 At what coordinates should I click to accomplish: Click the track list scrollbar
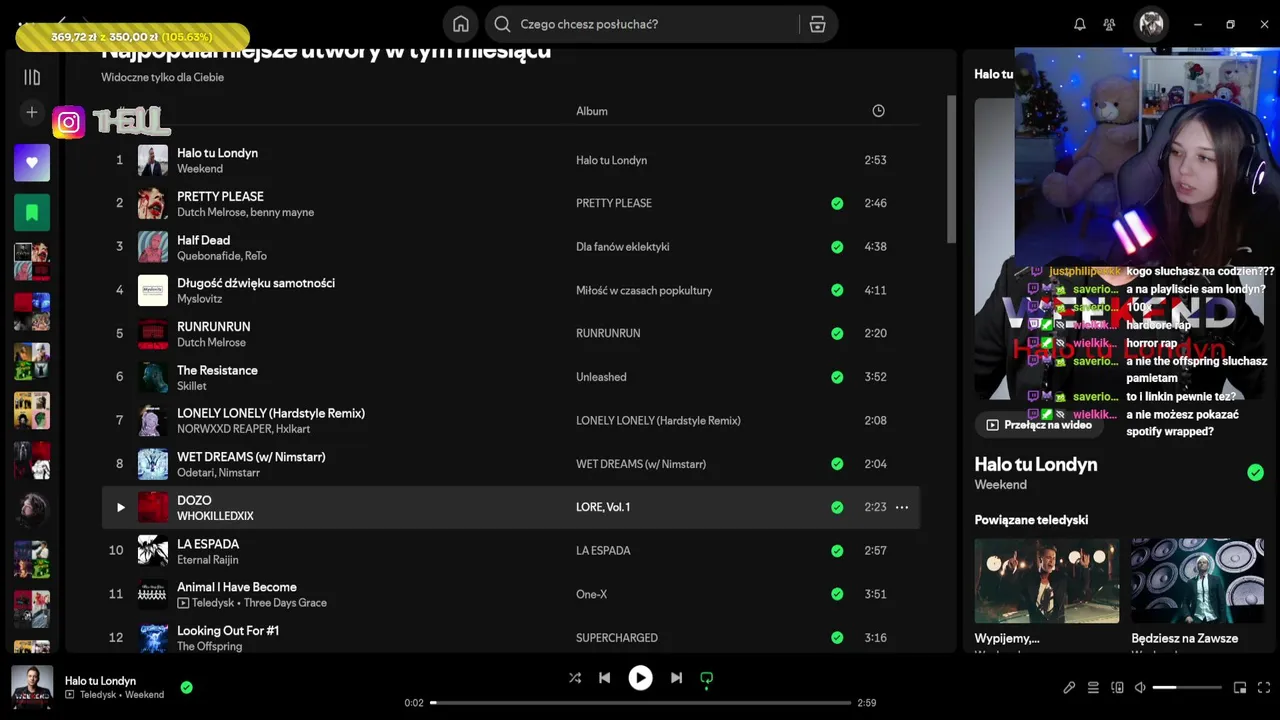pyautogui.click(x=951, y=170)
